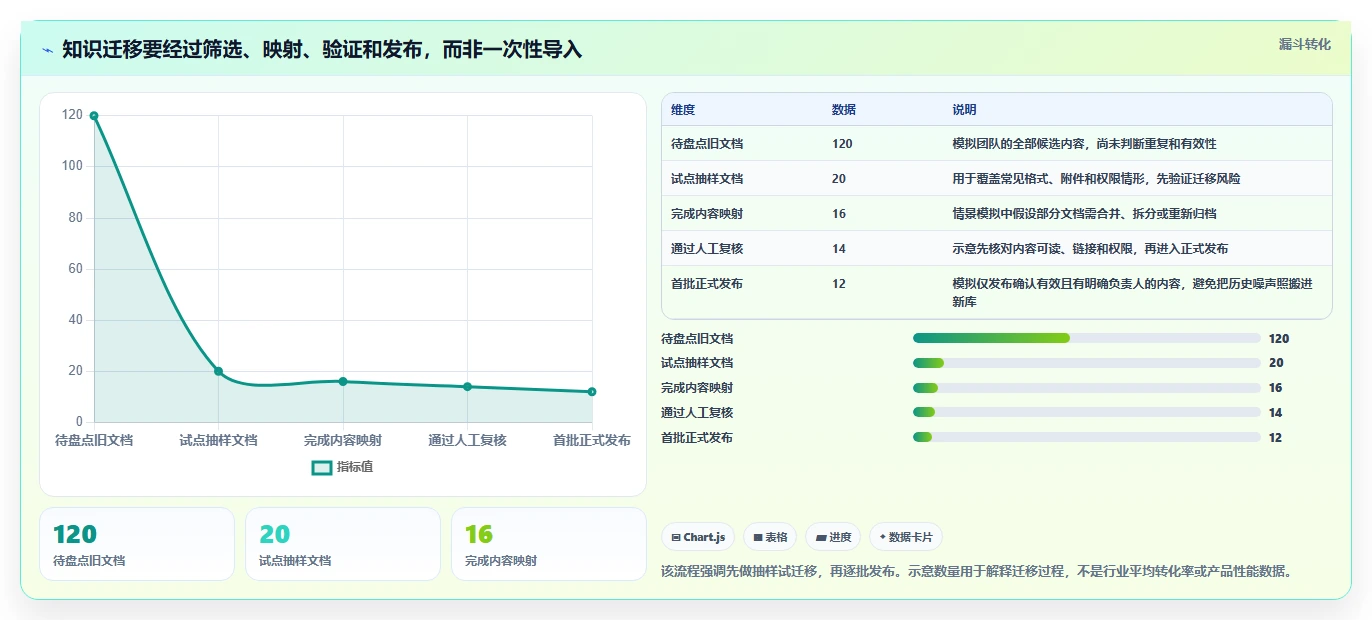Select the 通过人工复核 data point on the line
Screen dimensions: 1372x620
(x=467, y=386)
